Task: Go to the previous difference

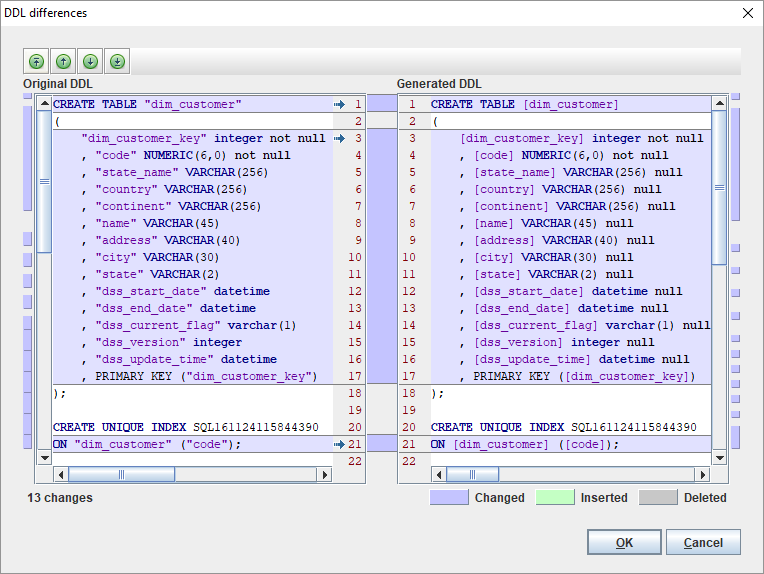Action: tap(63, 61)
